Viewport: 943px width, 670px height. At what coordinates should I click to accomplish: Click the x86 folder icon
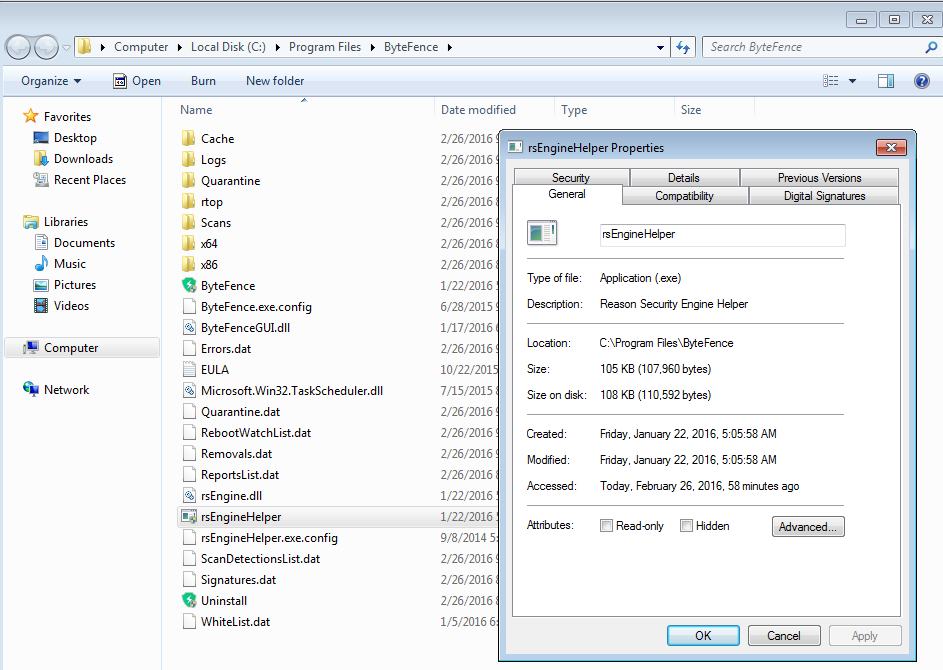189,265
